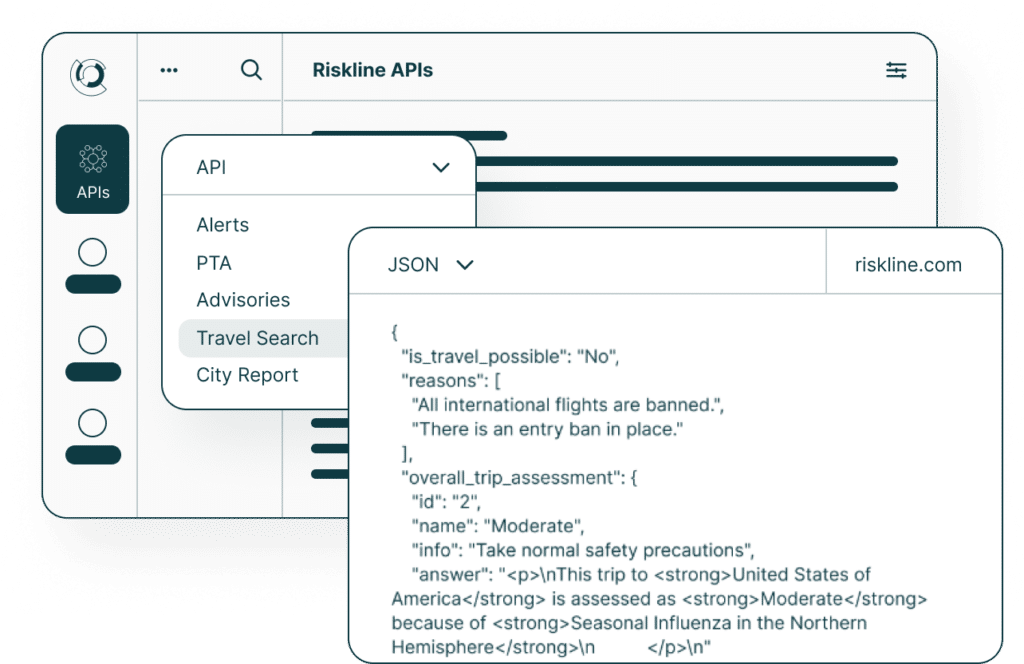Open the APIs sidebar section
The width and height of the screenshot is (1024, 664).
pyautogui.click(x=92, y=169)
